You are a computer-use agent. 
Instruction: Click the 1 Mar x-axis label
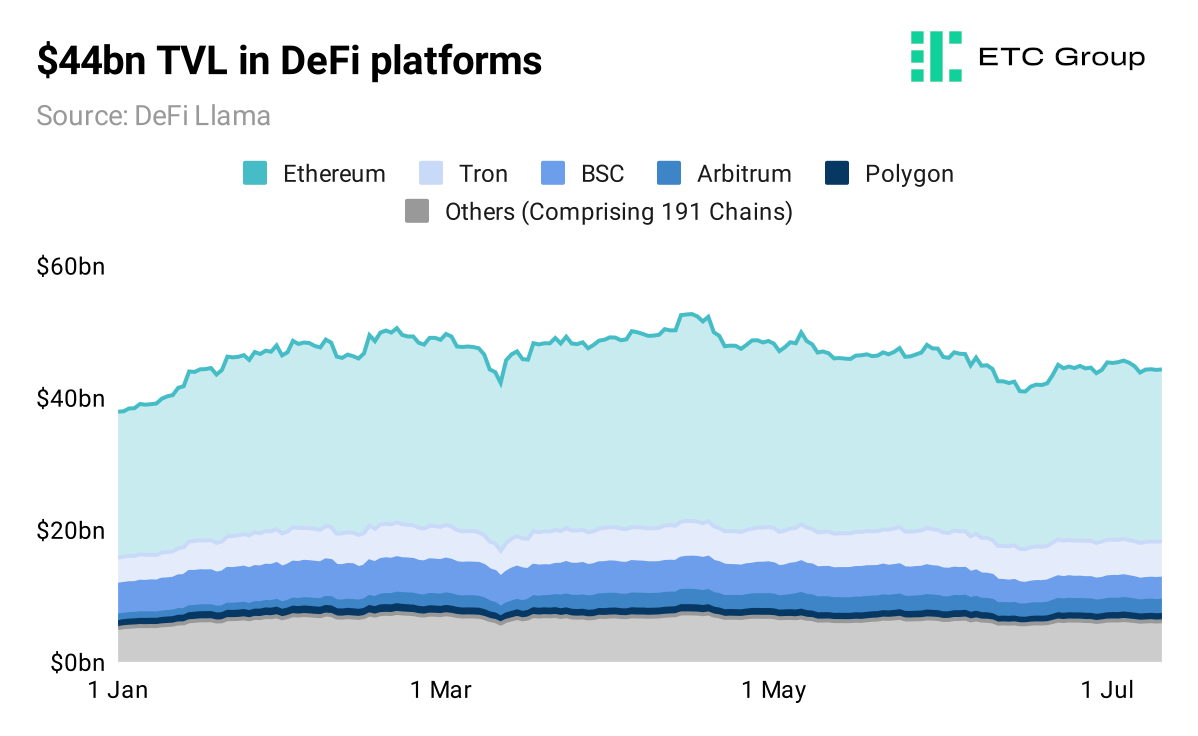click(x=441, y=690)
